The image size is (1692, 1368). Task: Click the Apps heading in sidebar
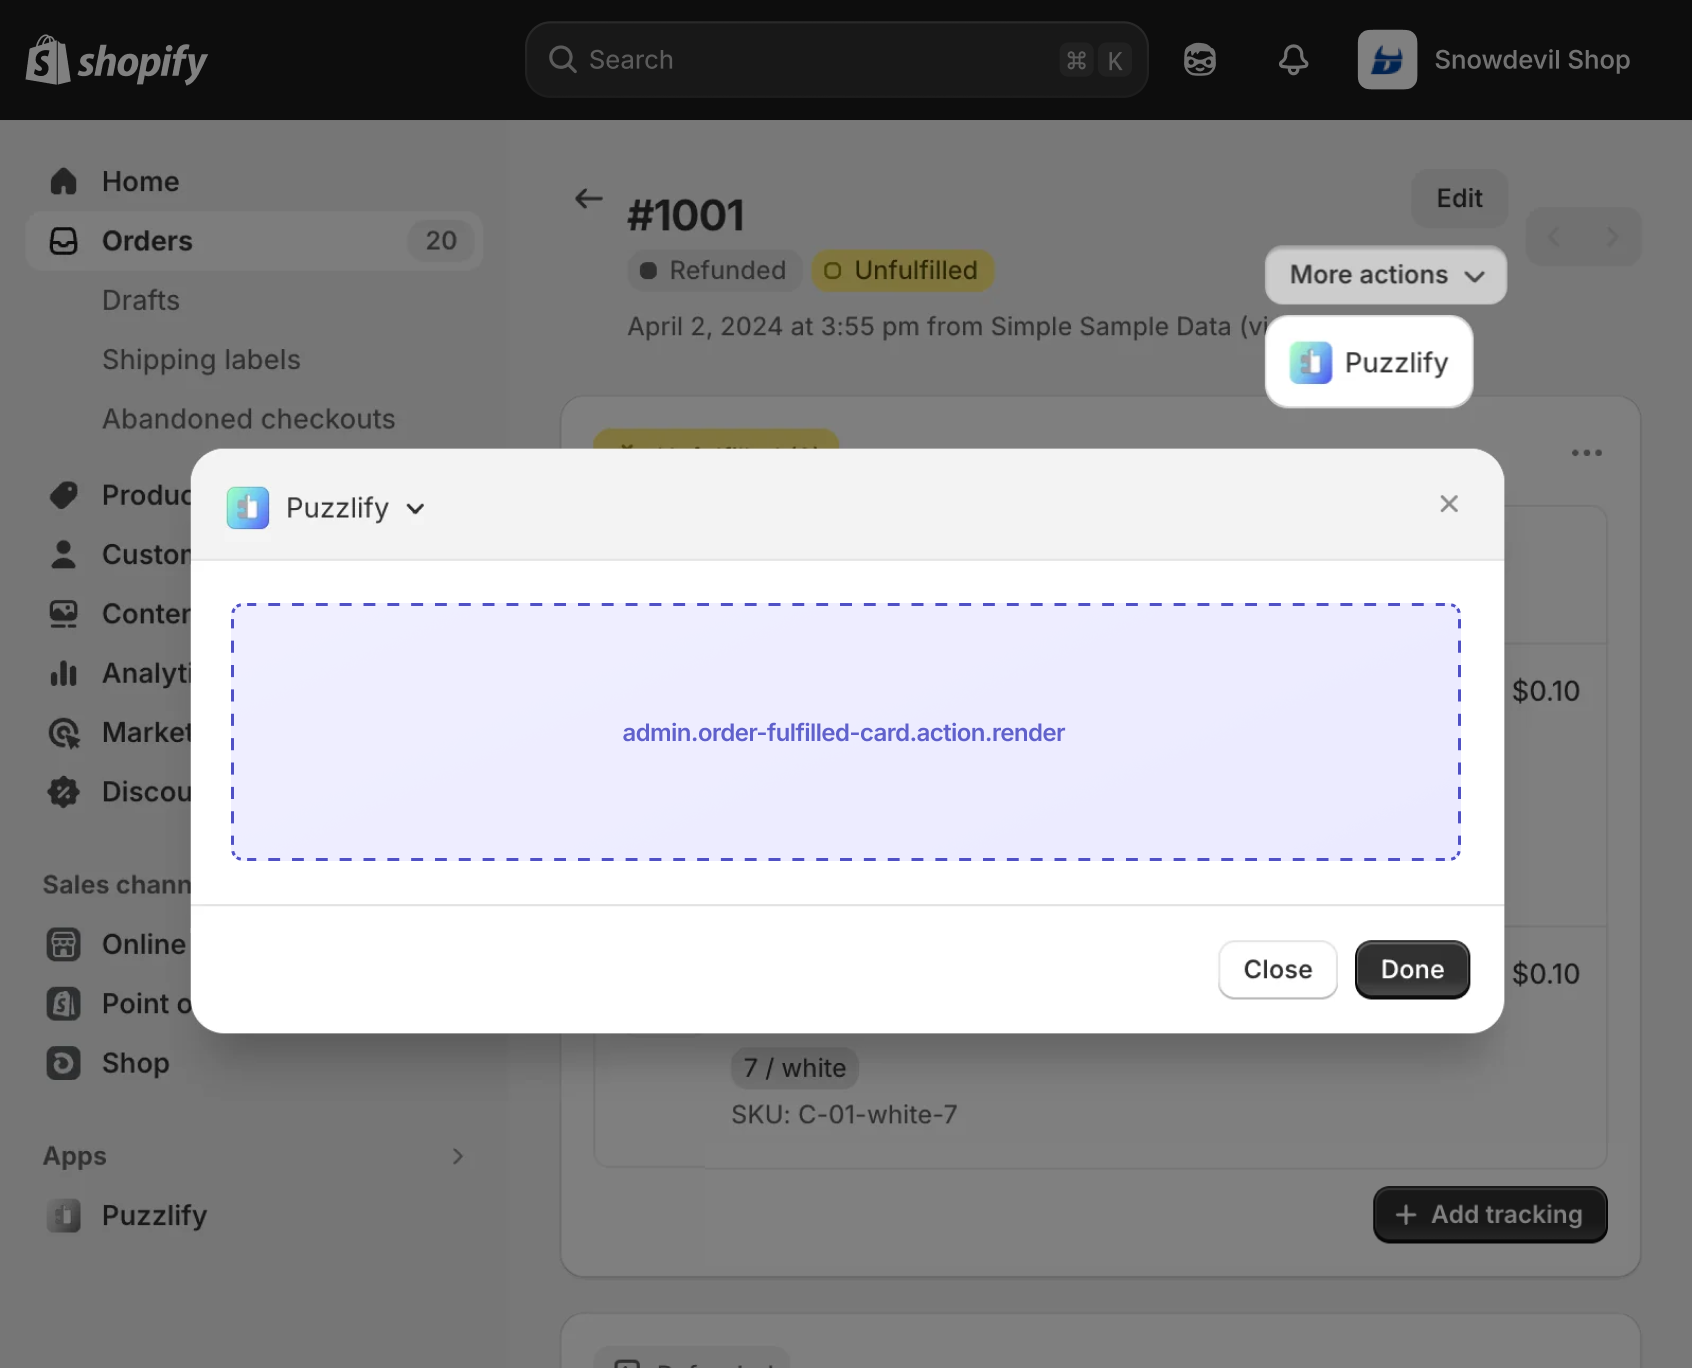pos(75,1156)
